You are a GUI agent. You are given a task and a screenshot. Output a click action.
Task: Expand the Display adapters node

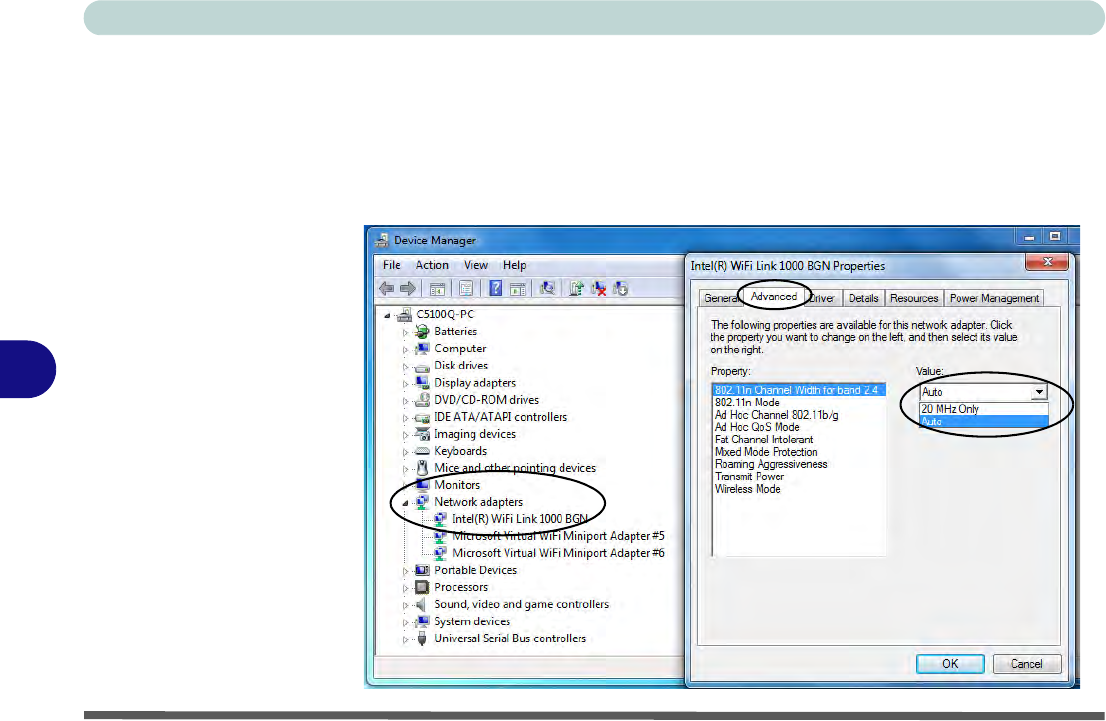(406, 383)
